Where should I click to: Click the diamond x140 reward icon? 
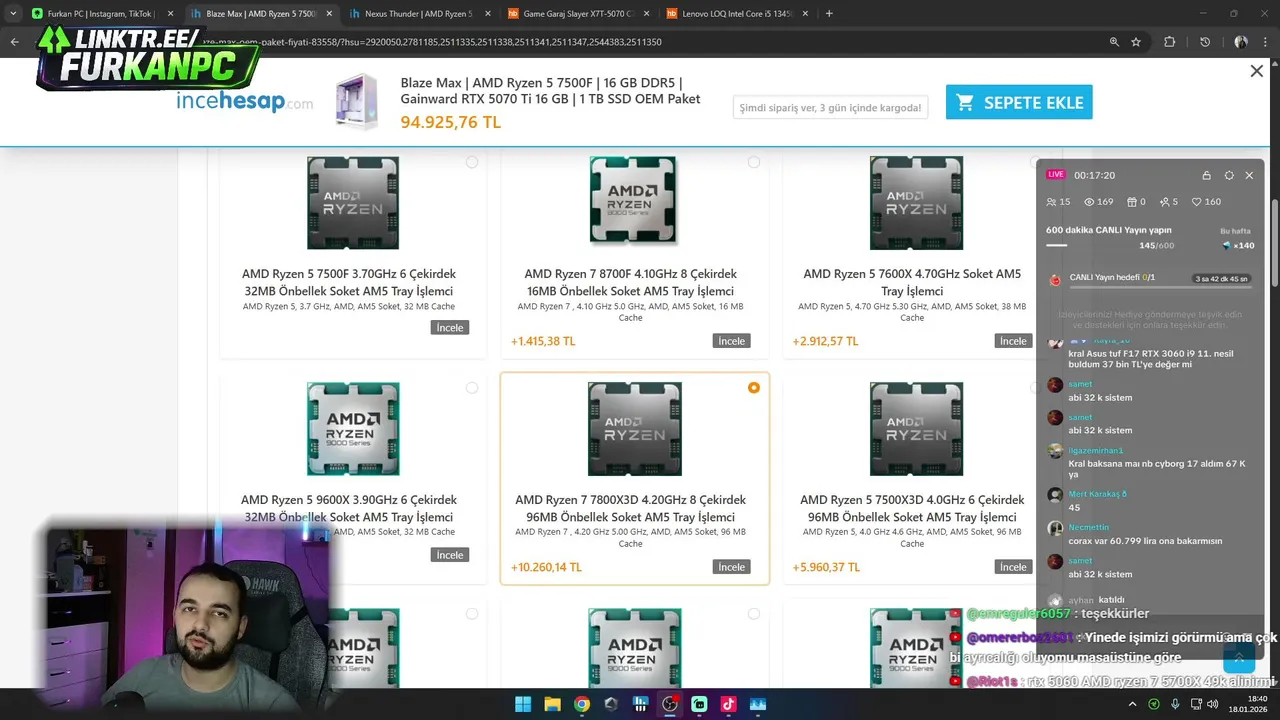coord(1227,245)
